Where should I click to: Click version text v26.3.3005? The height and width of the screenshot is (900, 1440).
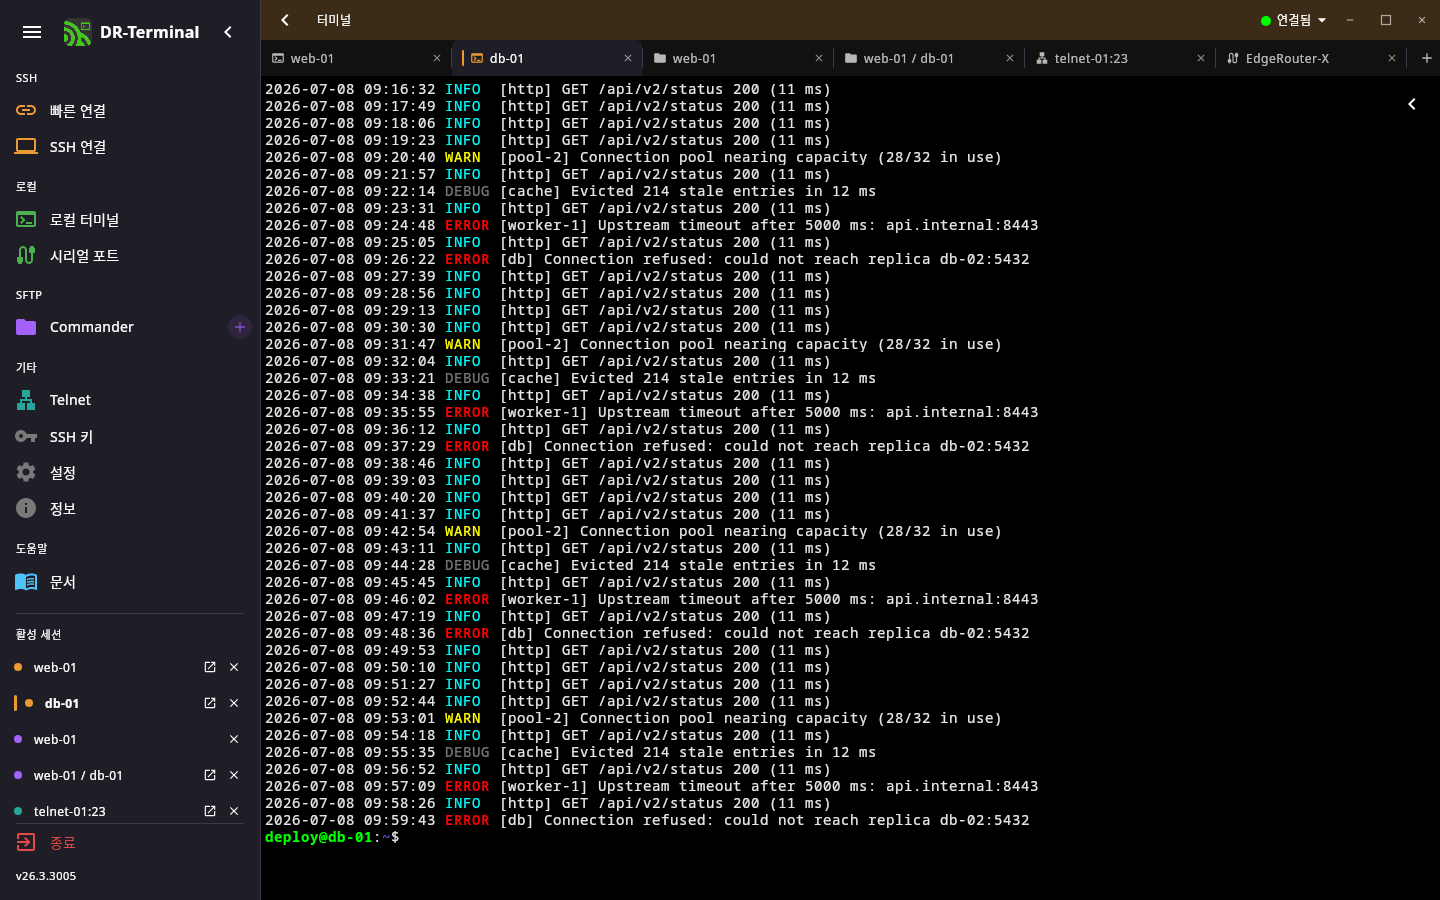tap(46, 876)
